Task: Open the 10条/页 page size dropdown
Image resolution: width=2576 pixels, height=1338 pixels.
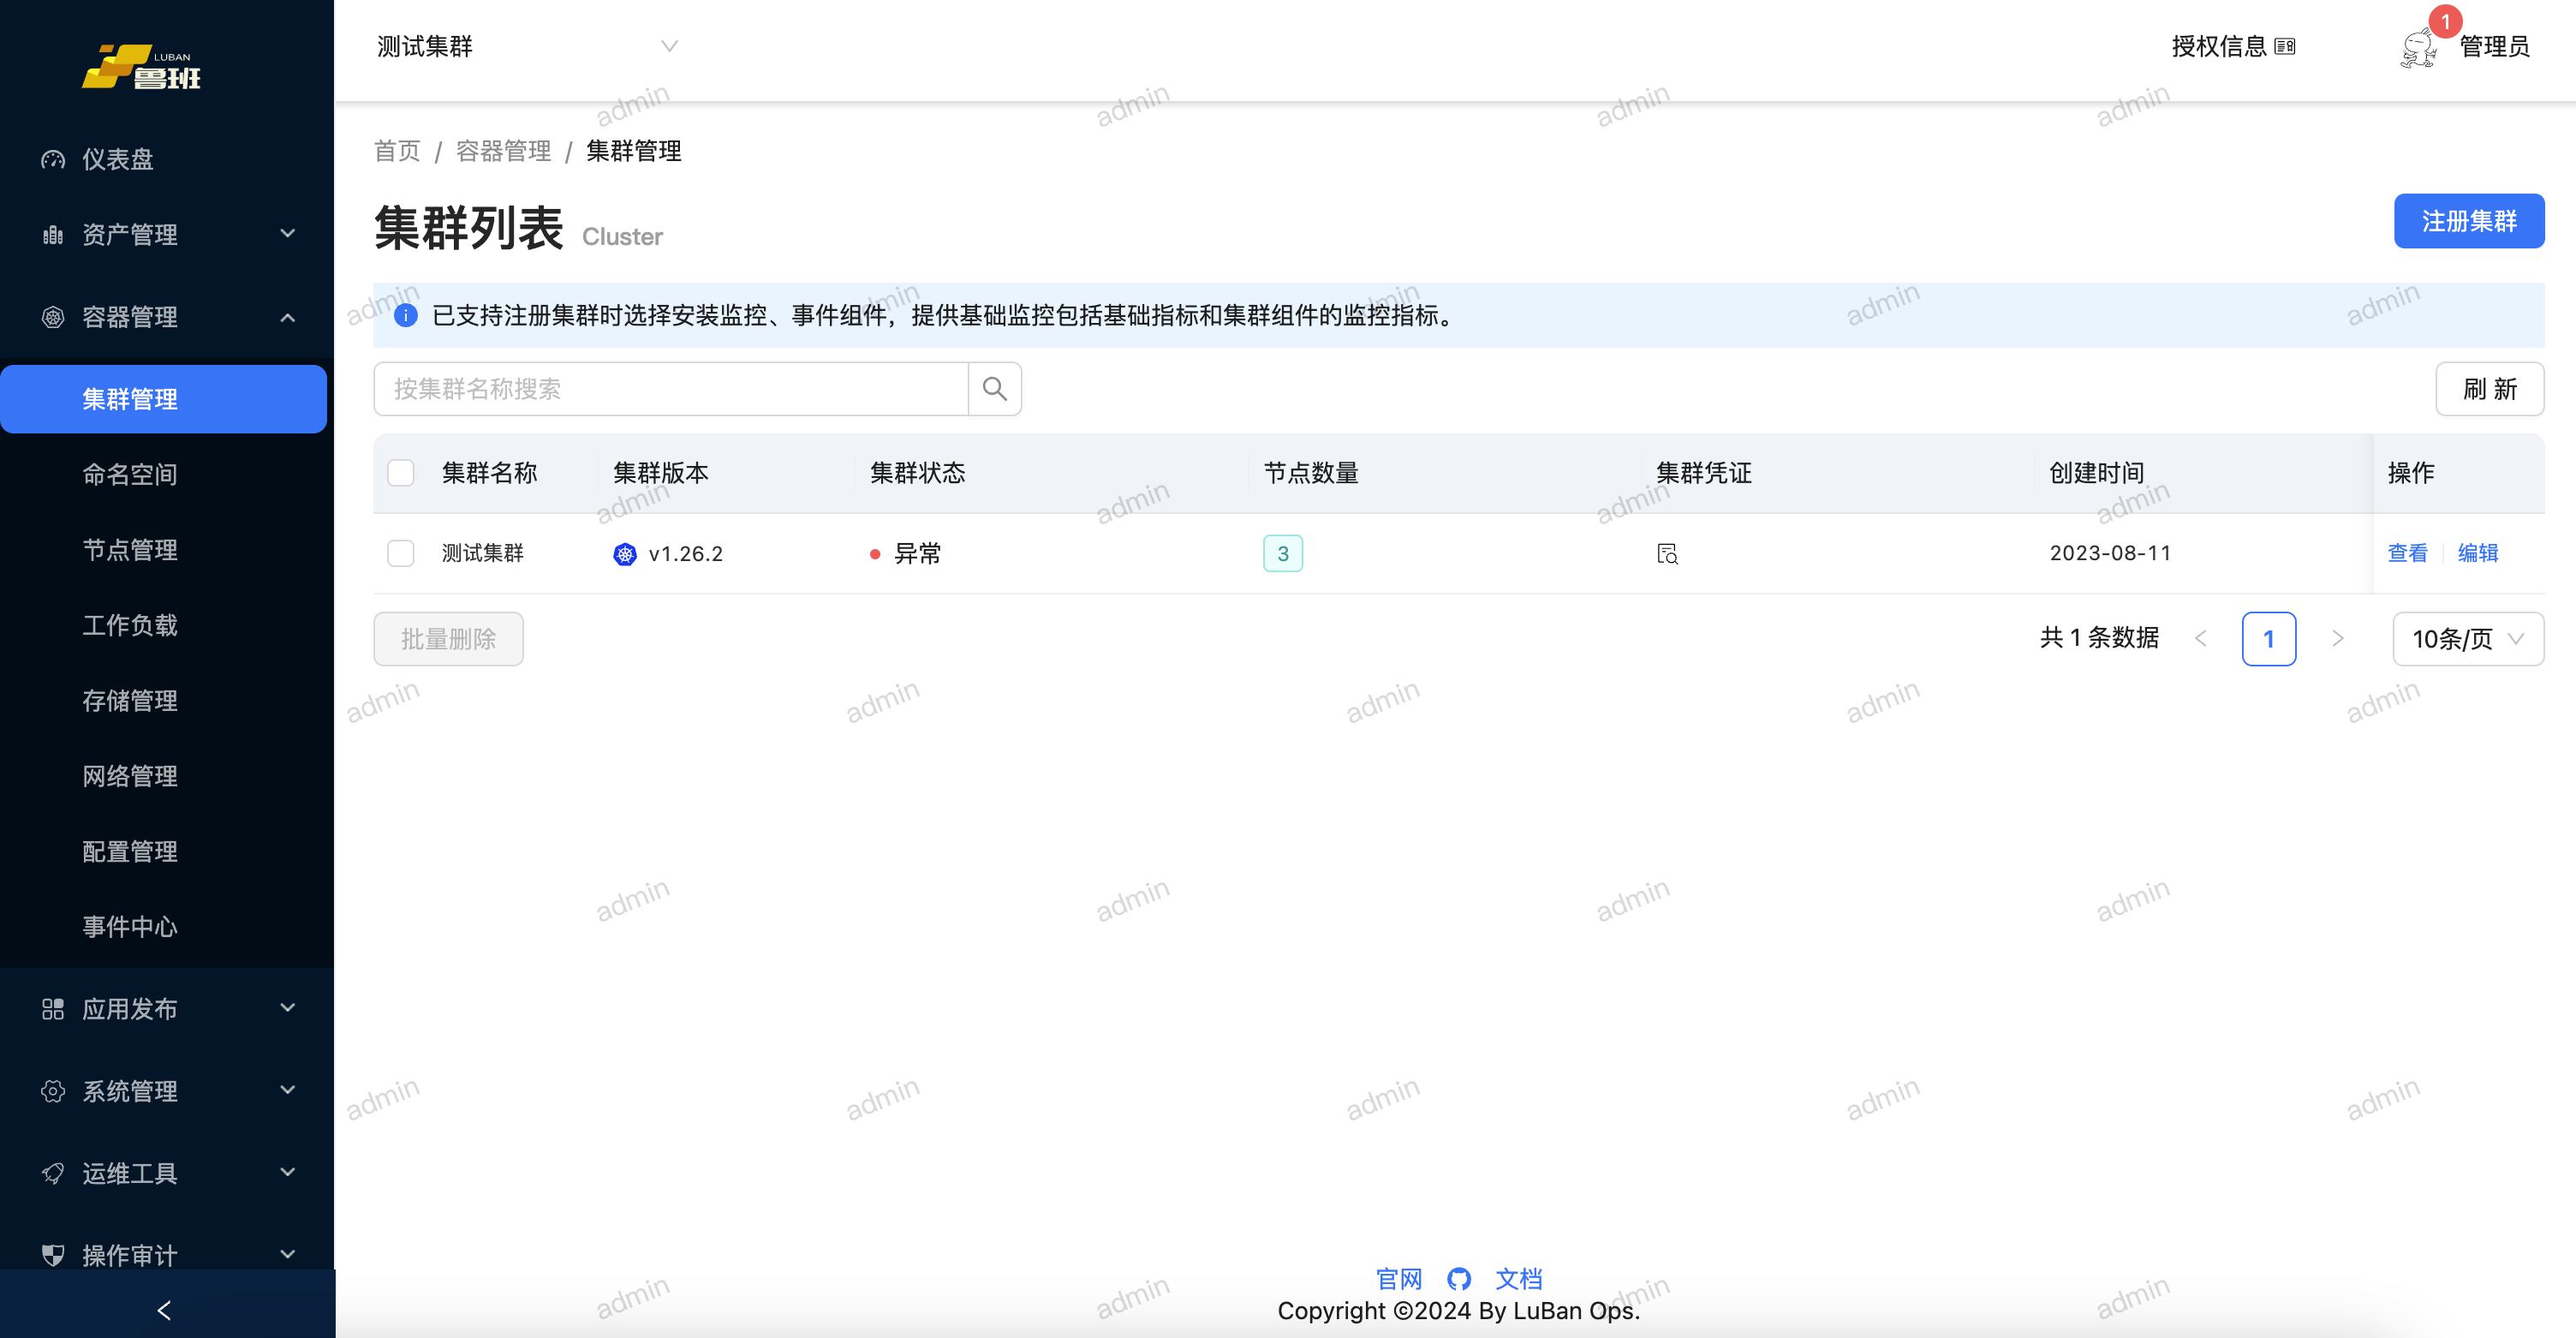Action: pos(2467,638)
